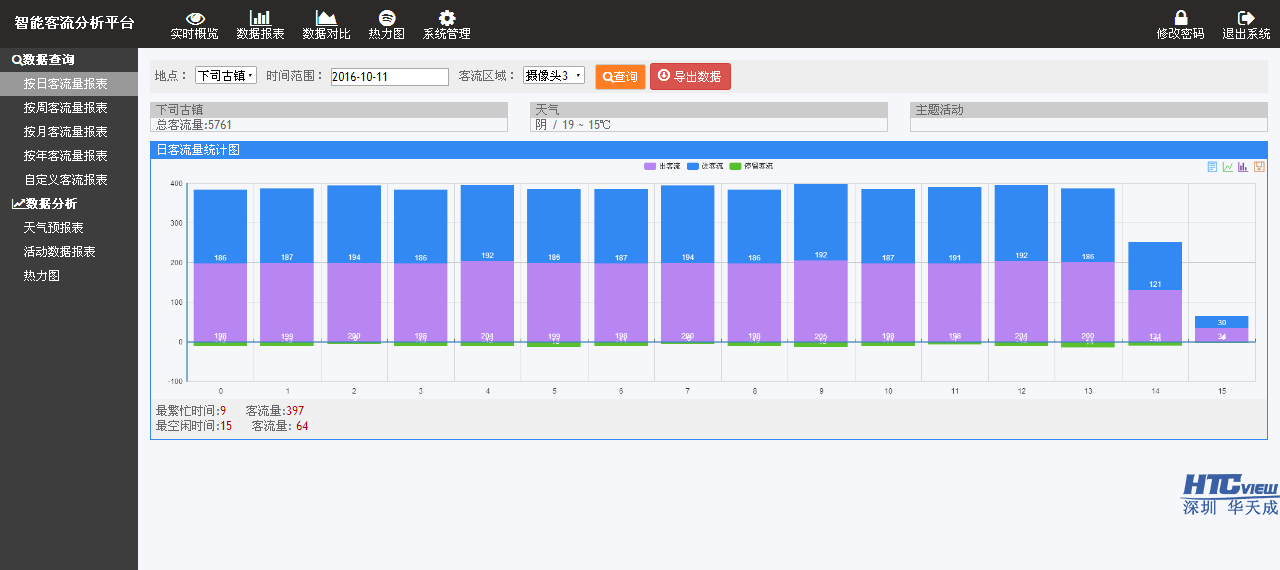
Task: Click the 退出系统 logout icon
Action: (x=1246, y=24)
